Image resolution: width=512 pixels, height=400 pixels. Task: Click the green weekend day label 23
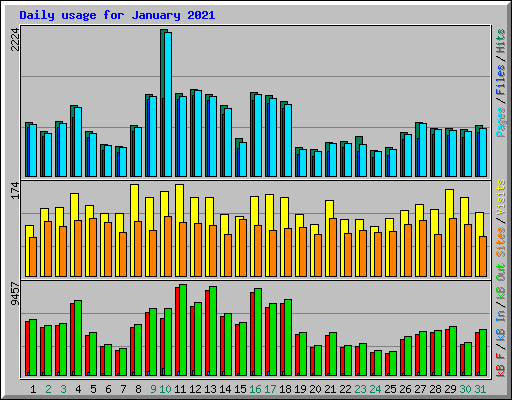(360, 389)
